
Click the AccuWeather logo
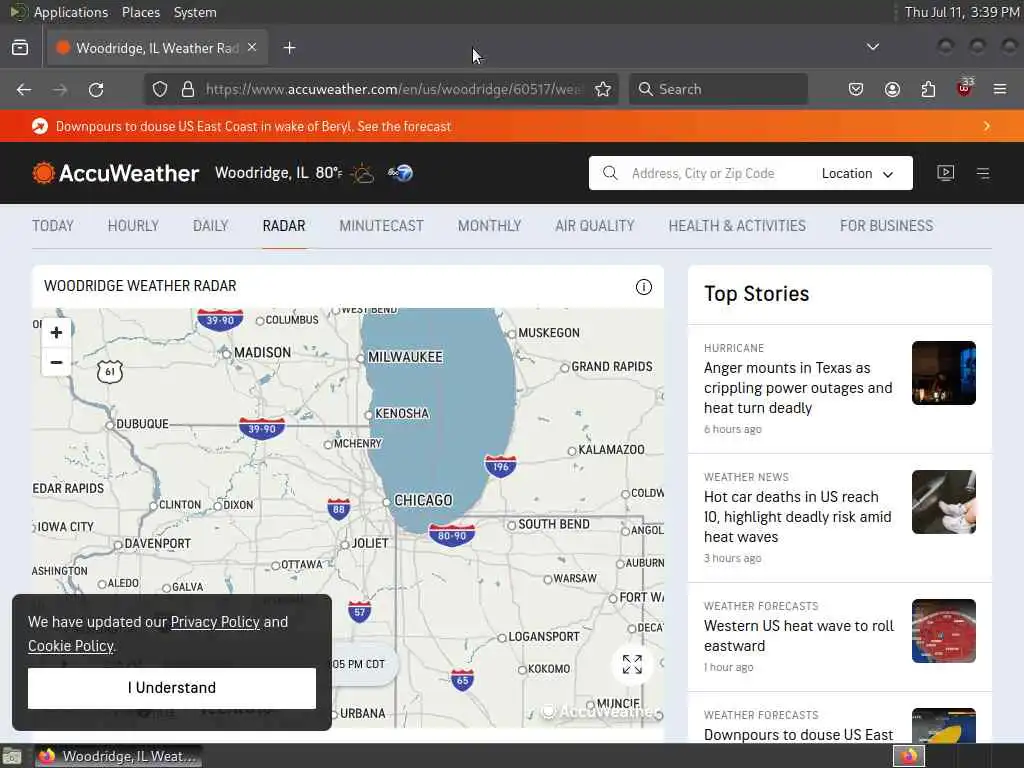pos(116,173)
